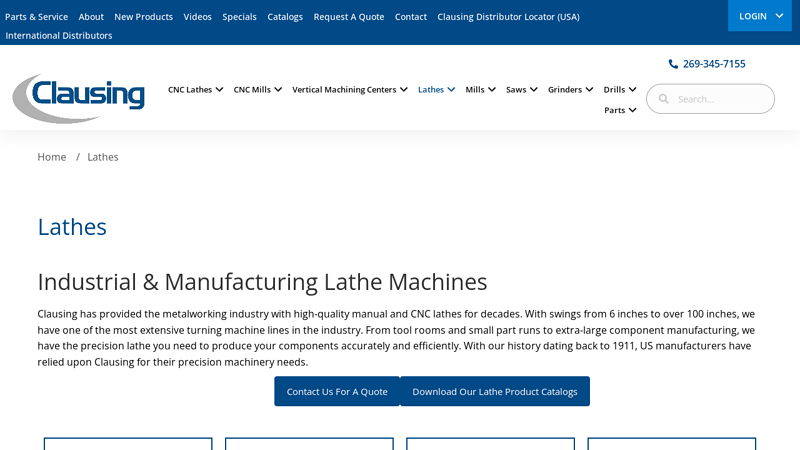Image resolution: width=800 pixels, height=450 pixels.
Task: Open the Grinders menu item
Action: click(x=565, y=90)
